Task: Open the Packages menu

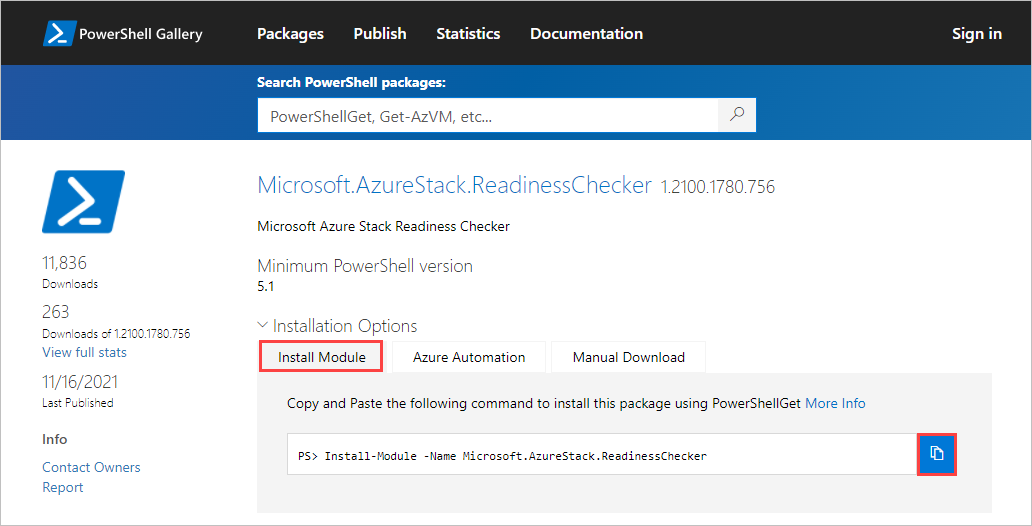Action: tap(290, 33)
